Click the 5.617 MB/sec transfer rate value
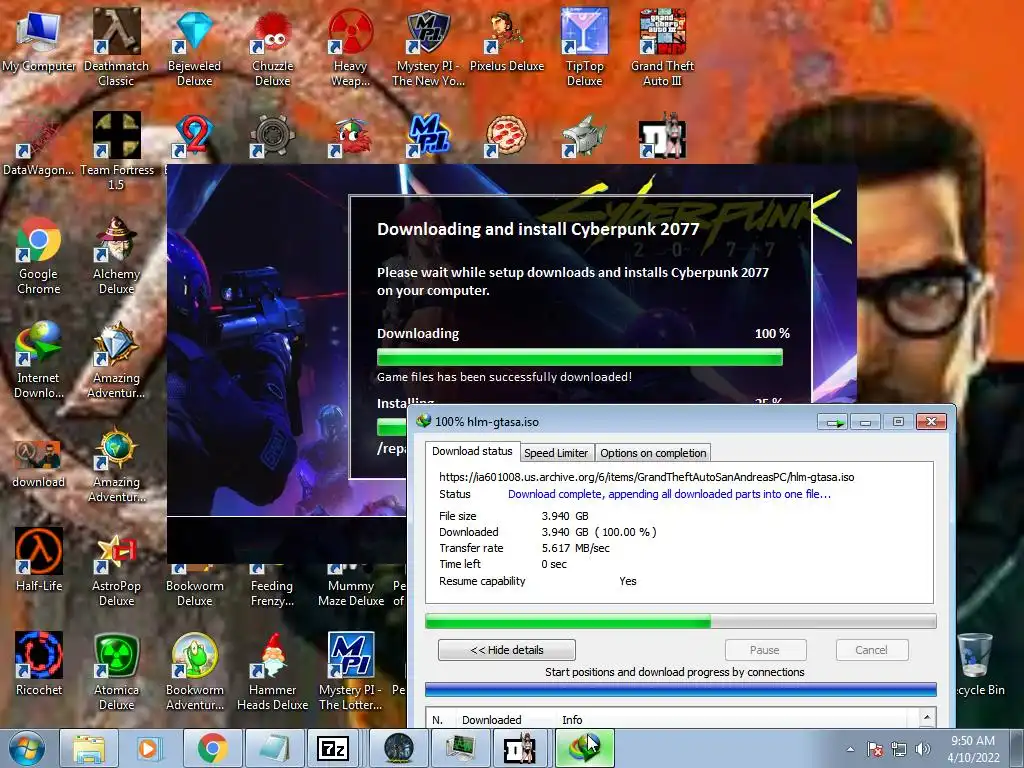Image resolution: width=1024 pixels, height=768 pixels. tap(575, 549)
